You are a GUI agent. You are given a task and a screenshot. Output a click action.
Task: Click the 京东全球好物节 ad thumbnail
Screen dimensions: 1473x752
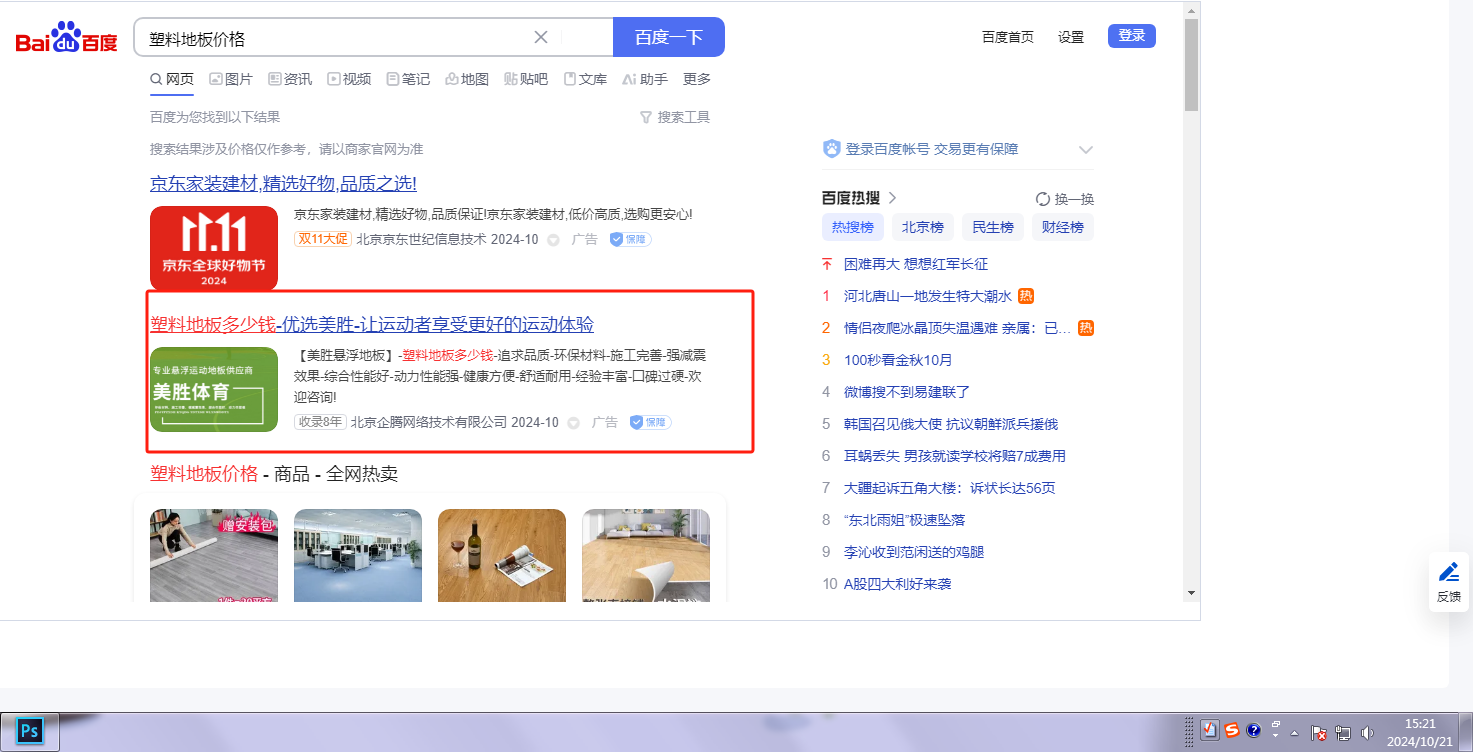pyautogui.click(x=214, y=249)
